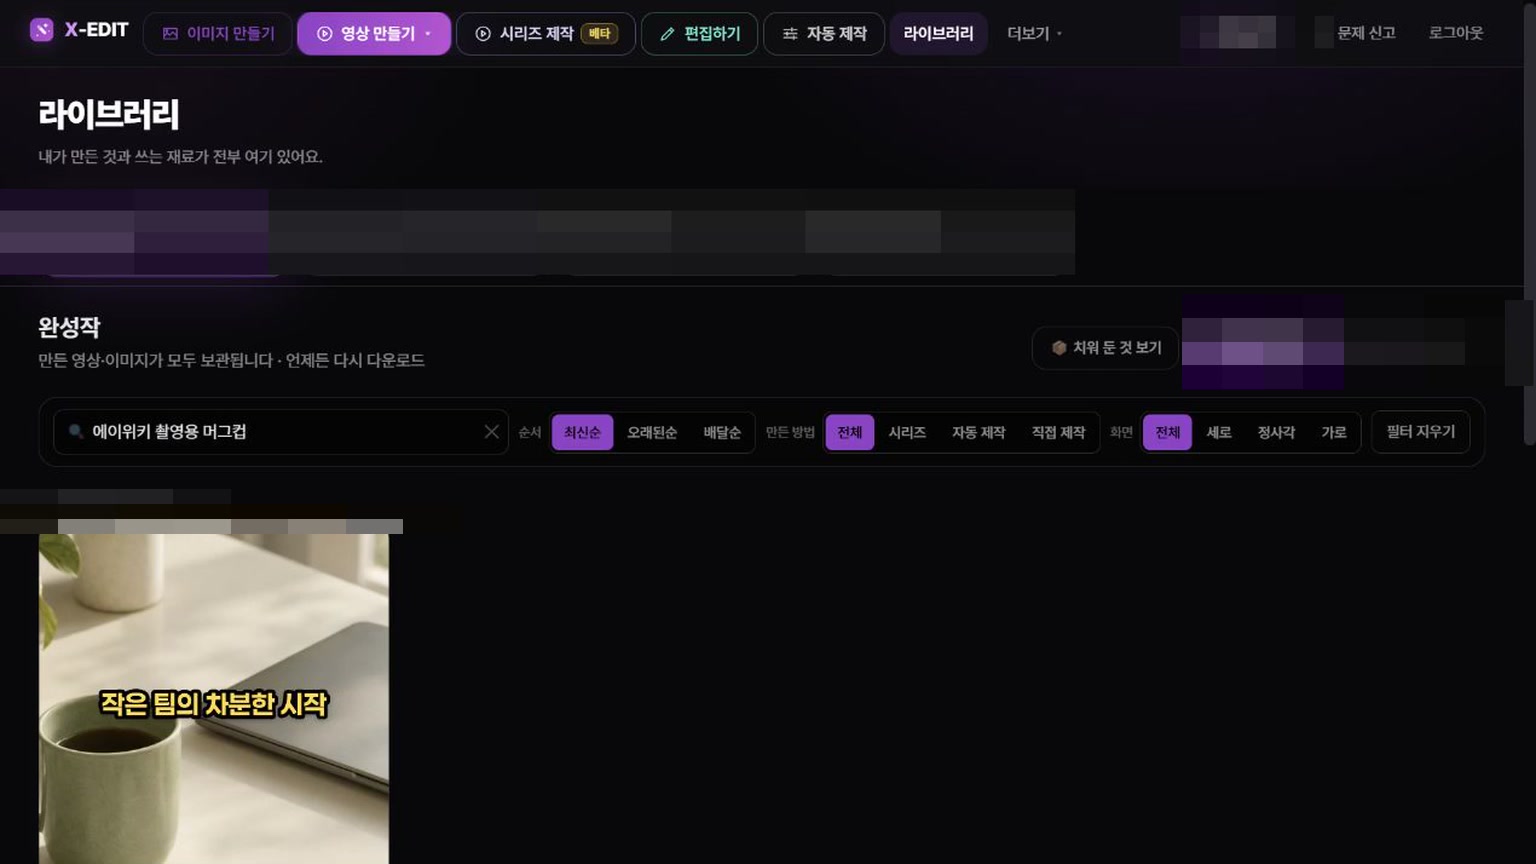Select 전체 under 화면 filter
This screenshot has height=864, width=1536.
click(x=1168, y=433)
